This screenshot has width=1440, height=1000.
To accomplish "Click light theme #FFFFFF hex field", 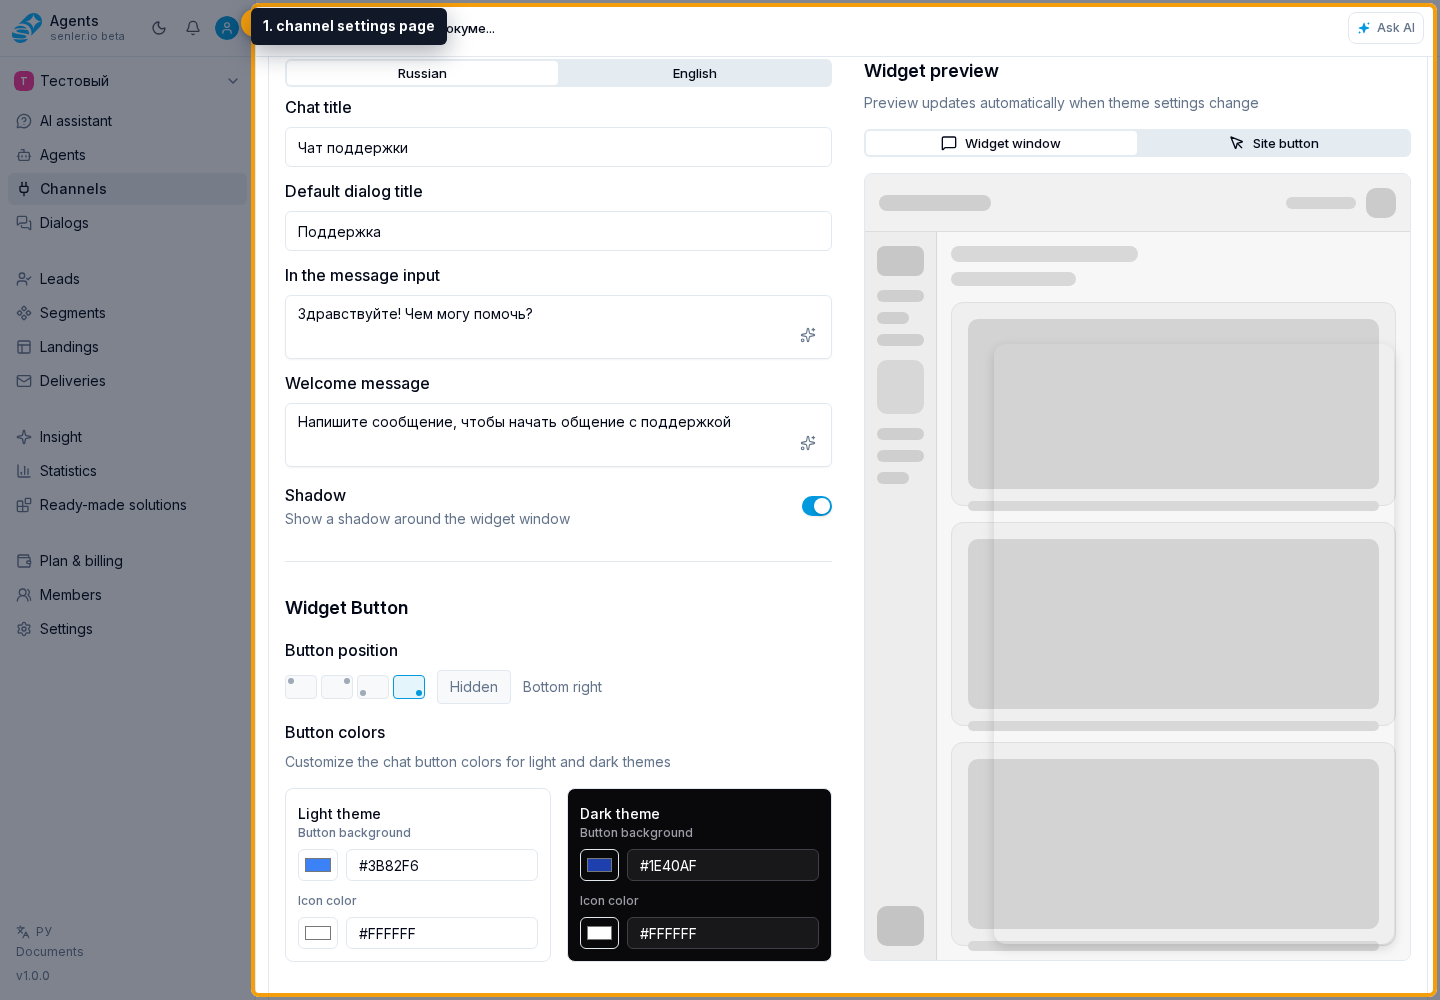I will pyautogui.click(x=442, y=933).
